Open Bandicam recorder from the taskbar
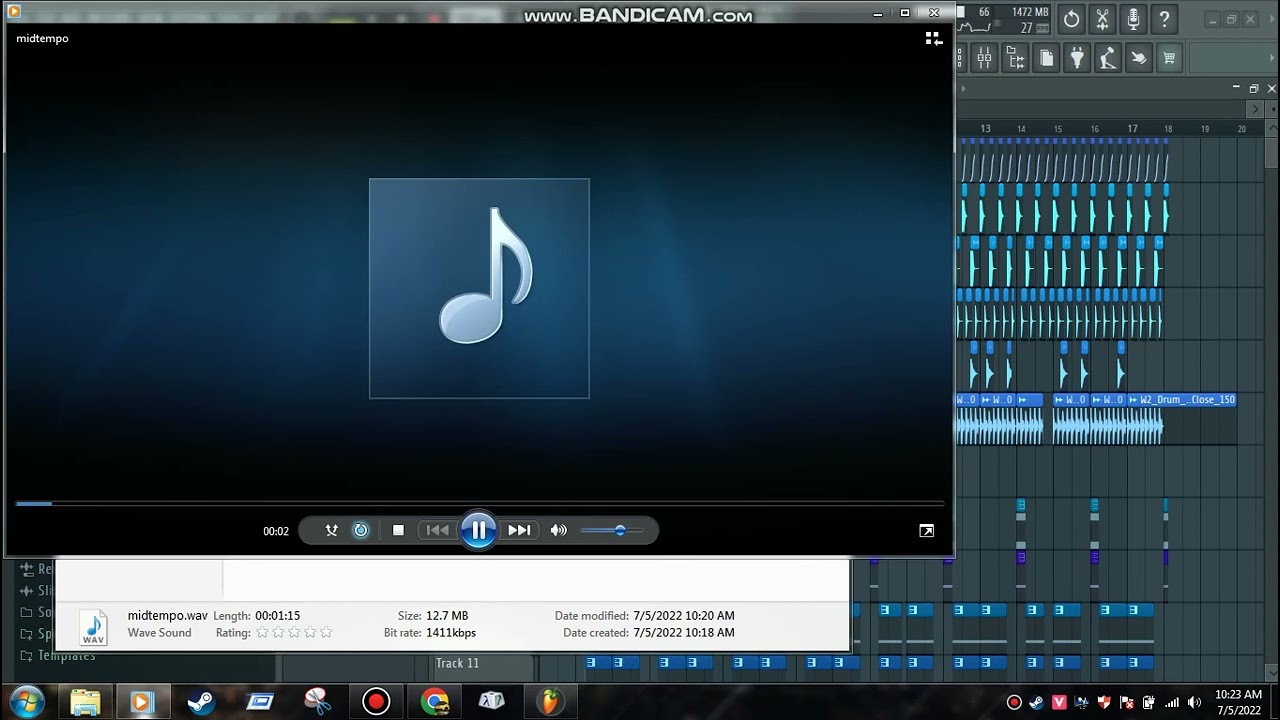The height and width of the screenshot is (720, 1280). 376,702
